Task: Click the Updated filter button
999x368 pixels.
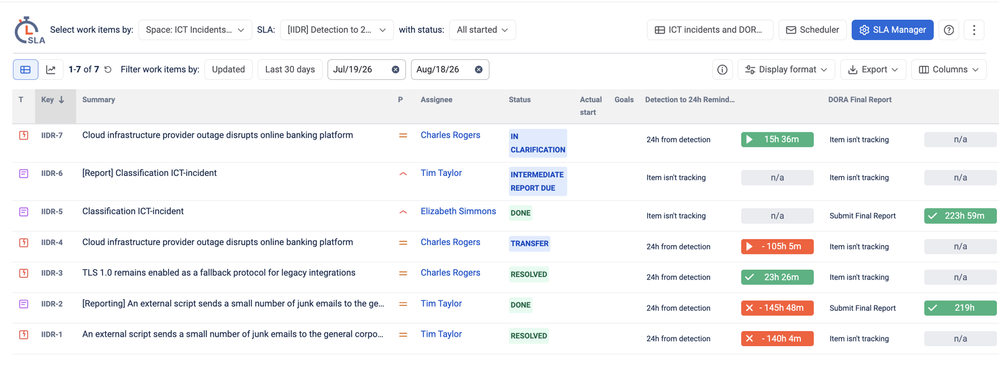Action: coord(228,70)
